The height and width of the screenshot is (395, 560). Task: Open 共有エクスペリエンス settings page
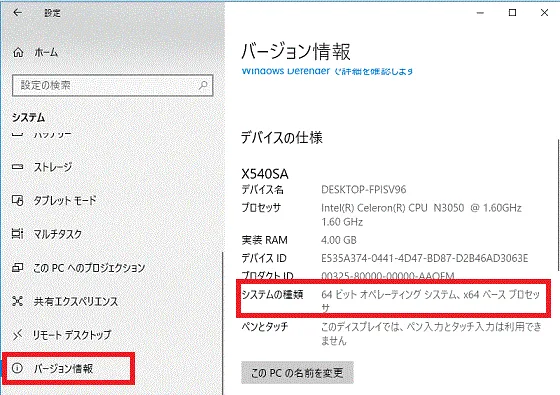coord(76,301)
